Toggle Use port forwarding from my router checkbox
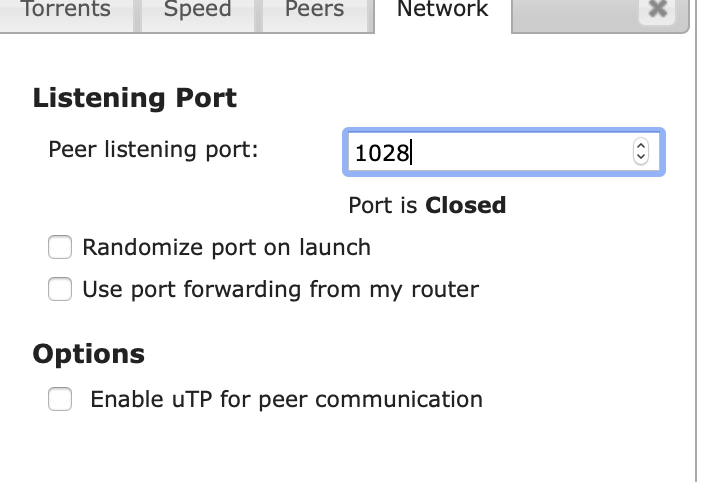Viewport: 716px width, 482px height. (x=61, y=290)
